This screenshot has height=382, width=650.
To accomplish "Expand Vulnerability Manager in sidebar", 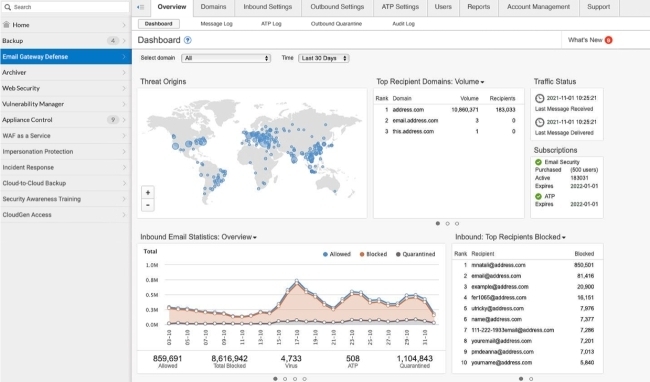I will (x=66, y=104).
